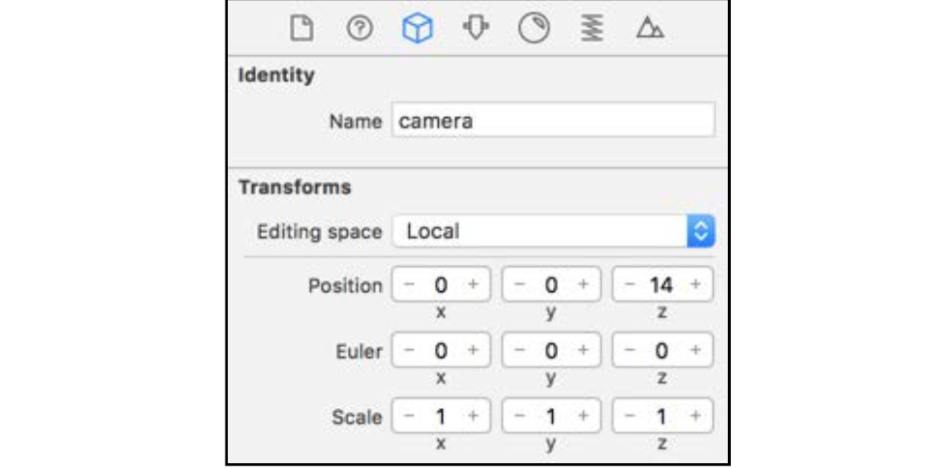Increase Scale x with plus button
Image resolution: width=938 pixels, height=468 pixels.
pos(473,416)
